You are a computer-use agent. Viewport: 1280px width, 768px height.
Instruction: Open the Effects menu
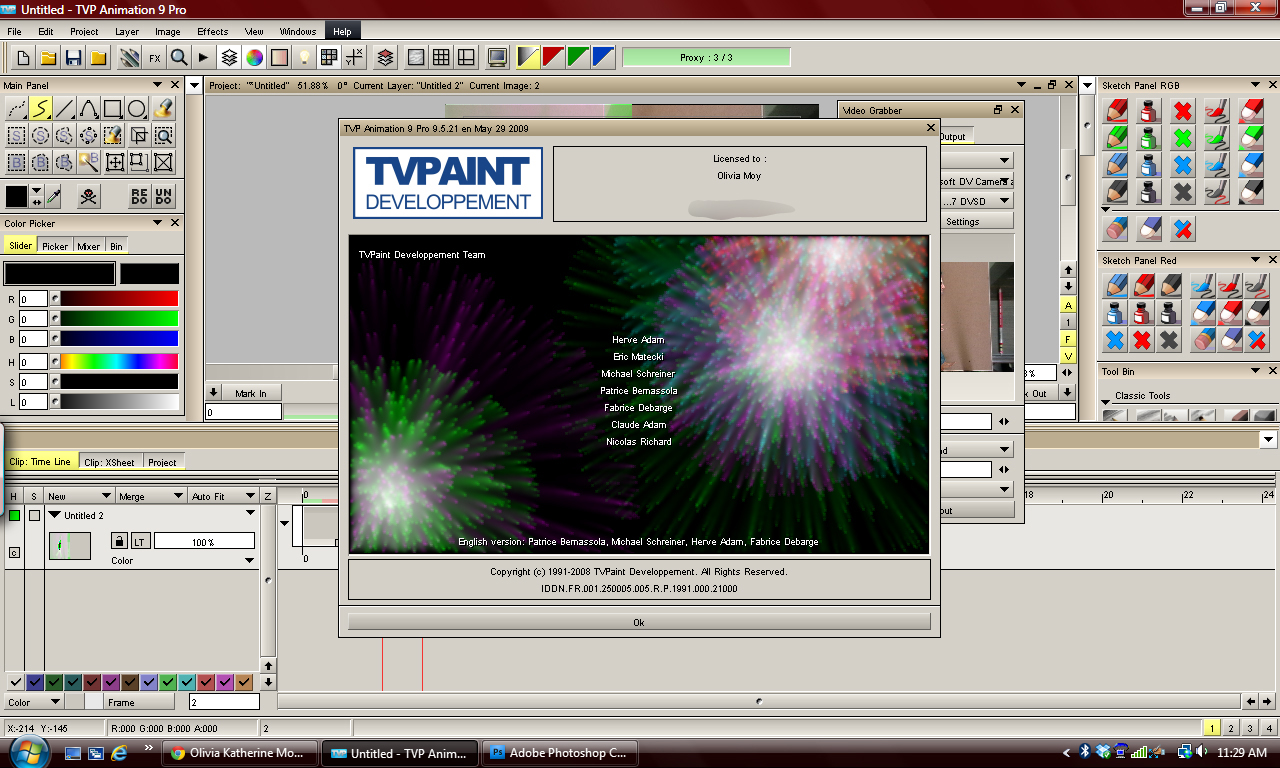pyautogui.click(x=213, y=31)
